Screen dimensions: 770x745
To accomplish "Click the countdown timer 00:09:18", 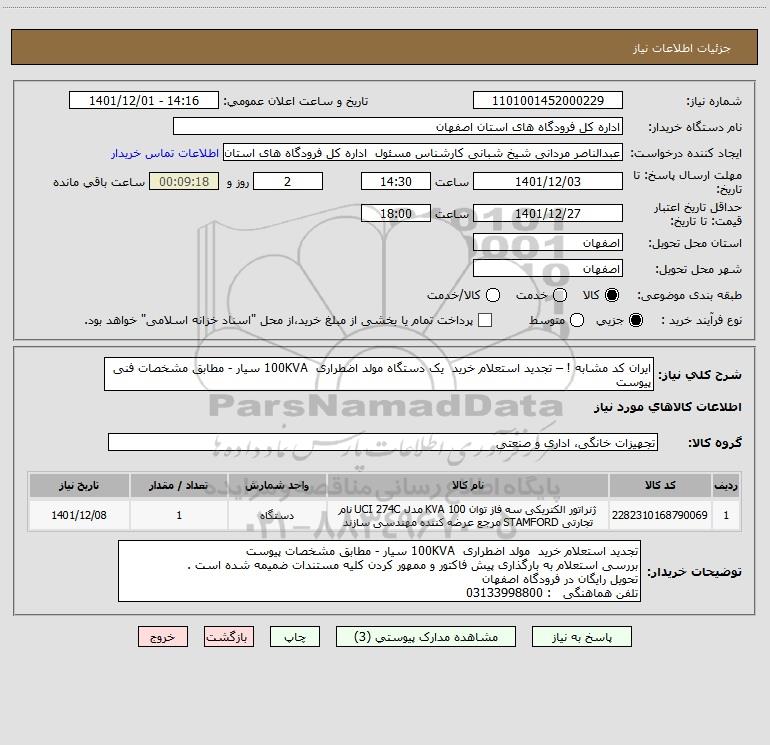I will coord(184,181).
